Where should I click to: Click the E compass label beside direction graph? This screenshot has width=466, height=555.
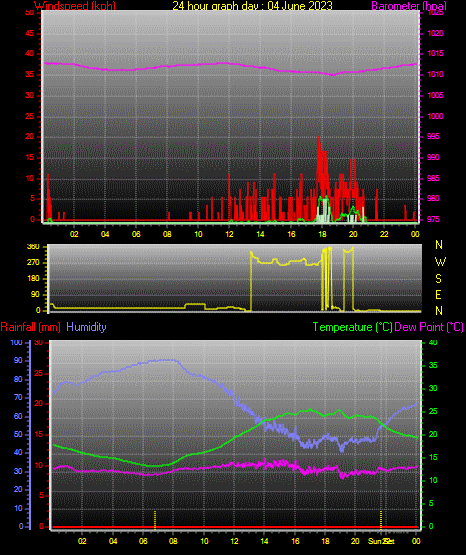pos(438,294)
